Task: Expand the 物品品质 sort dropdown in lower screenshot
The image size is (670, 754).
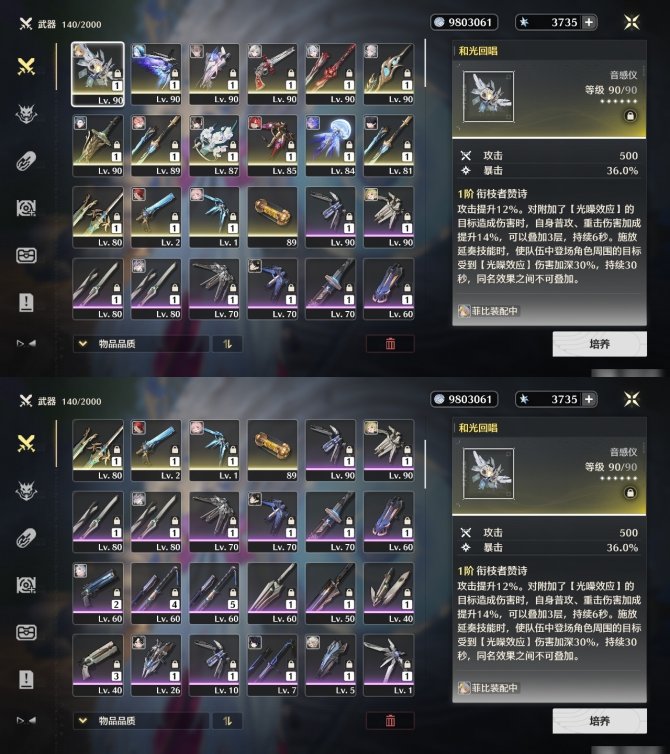Action: (x=141, y=721)
